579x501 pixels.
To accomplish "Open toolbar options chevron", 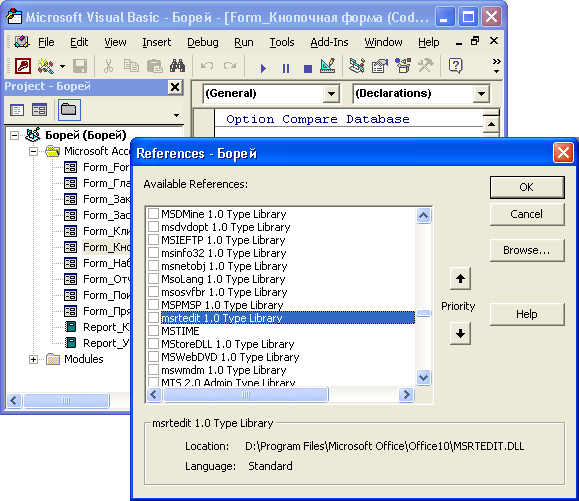I will point(497,65).
